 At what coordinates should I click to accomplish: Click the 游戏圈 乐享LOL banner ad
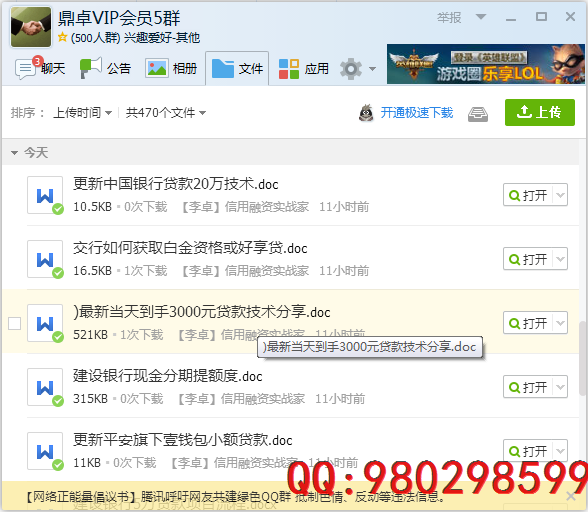pos(486,64)
